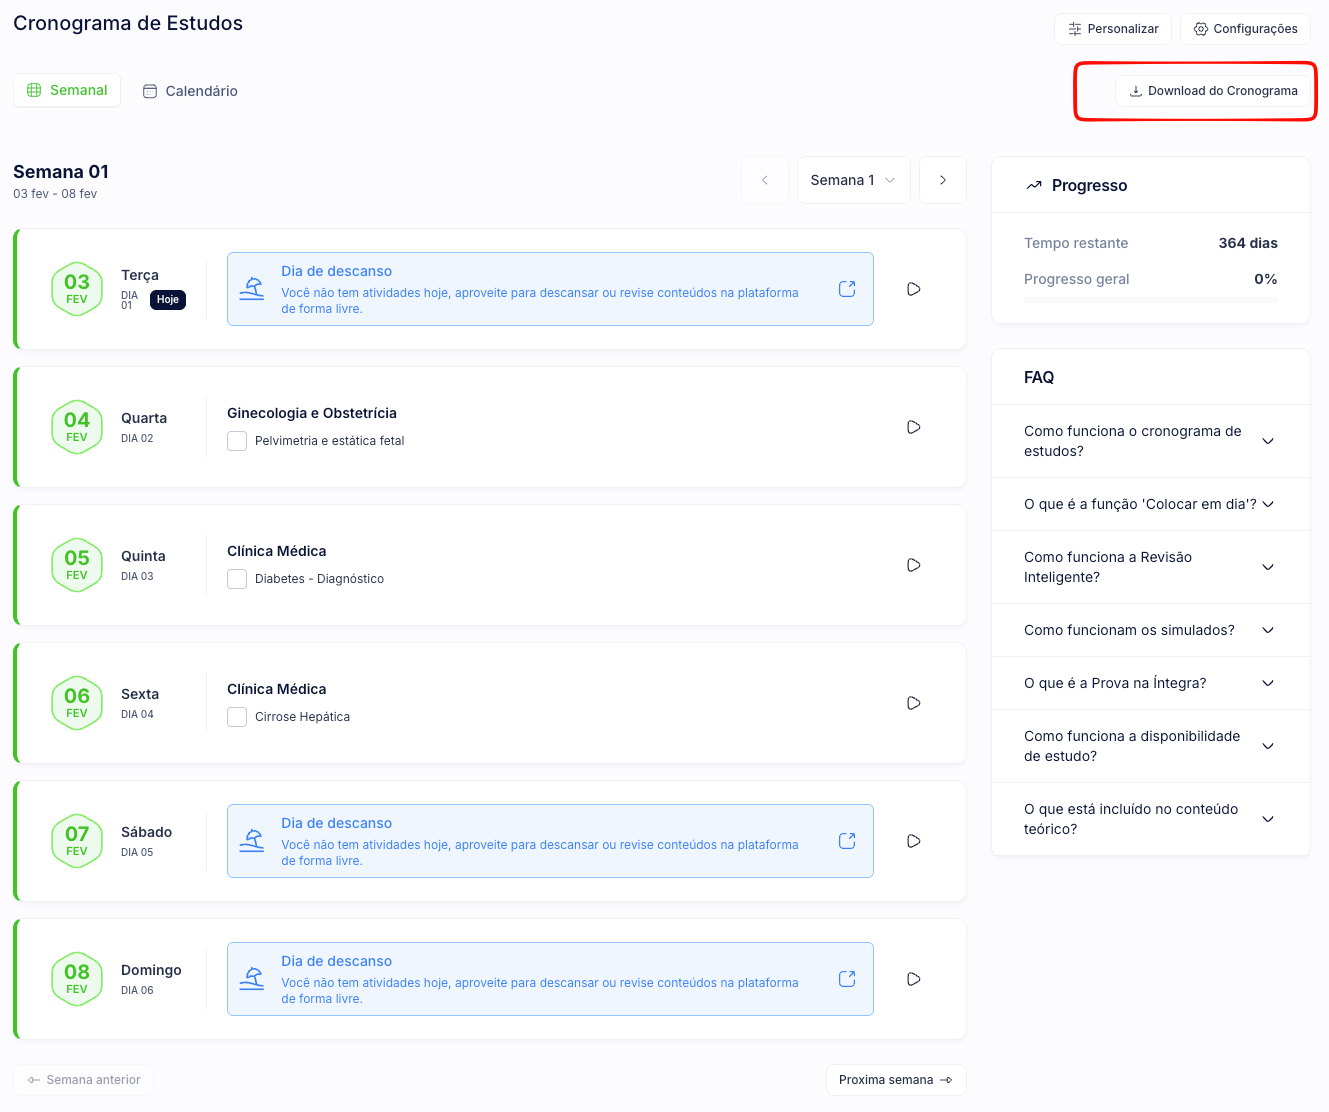The width and height of the screenshot is (1329, 1112).
Task: Click Download do Cronograma button
Action: coord(1212,91)
